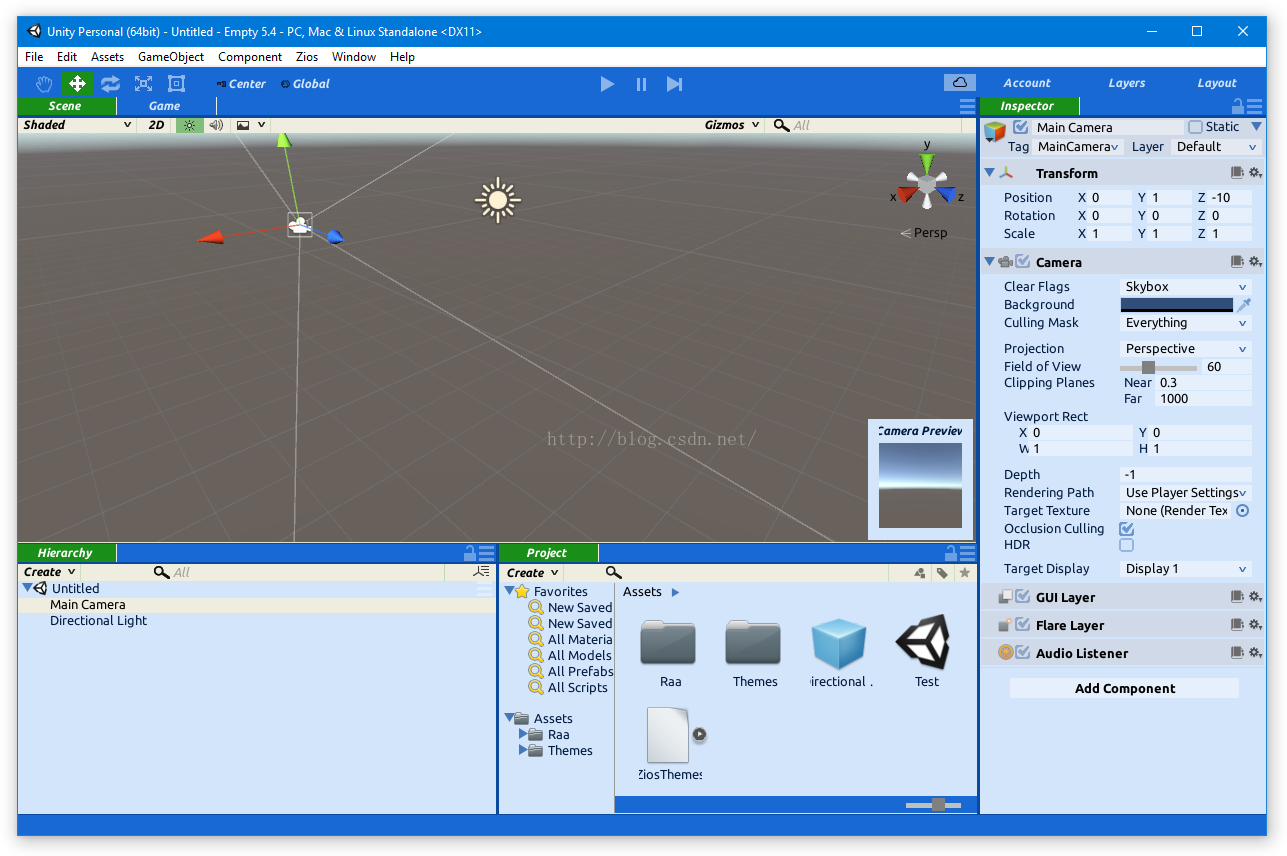
Task: Lock the Inspector panel
Action: click(x=1237, y=106)
